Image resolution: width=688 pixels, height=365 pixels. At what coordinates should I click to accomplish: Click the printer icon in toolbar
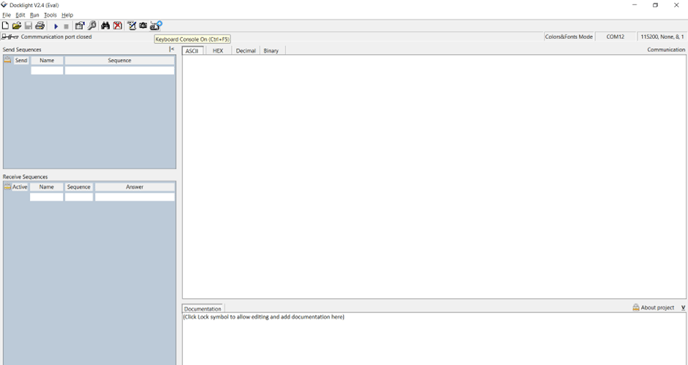click(40, 26)
